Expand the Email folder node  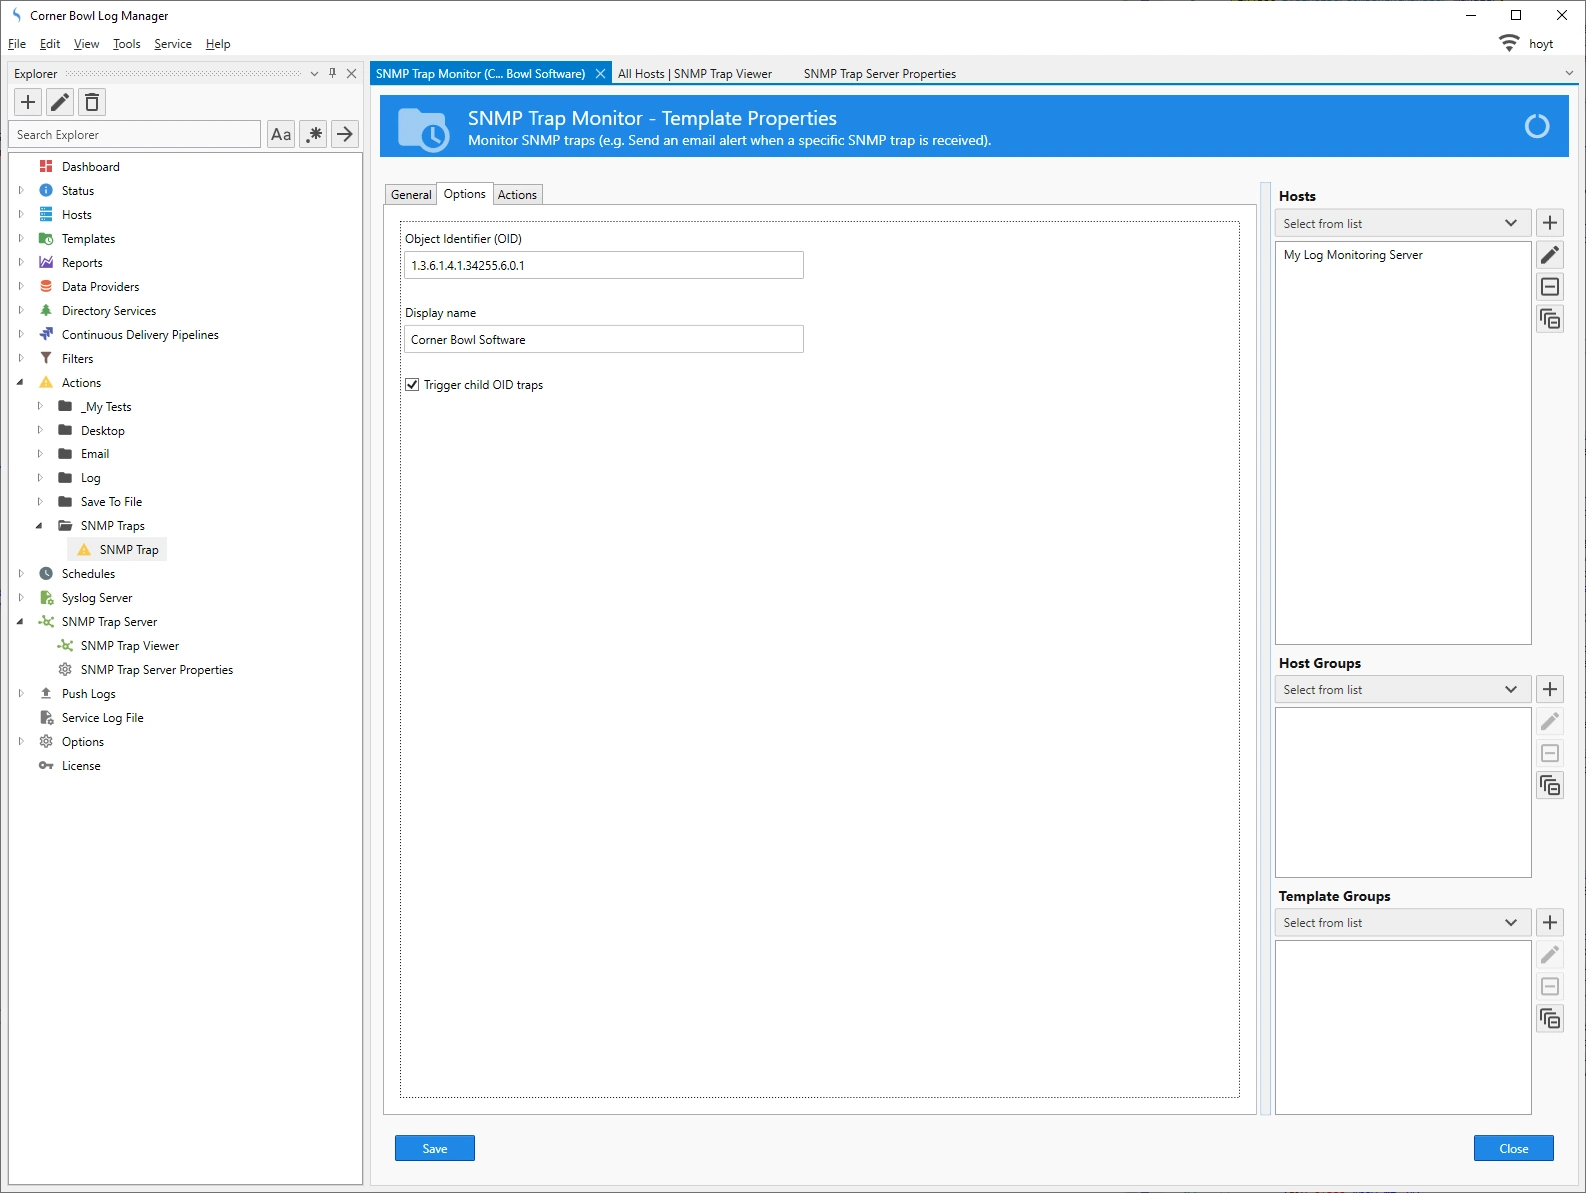coord(40,453)
